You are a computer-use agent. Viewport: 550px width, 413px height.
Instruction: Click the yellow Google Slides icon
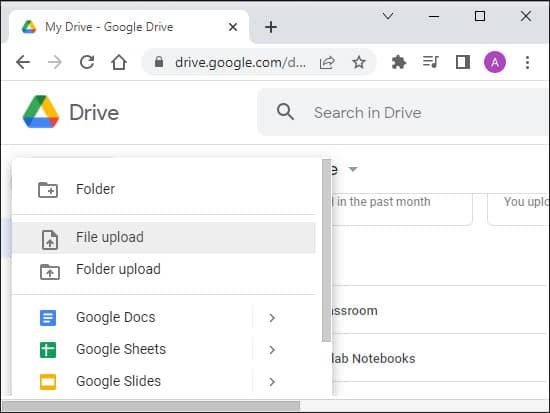pyautogui.click(x=48, y=382)
